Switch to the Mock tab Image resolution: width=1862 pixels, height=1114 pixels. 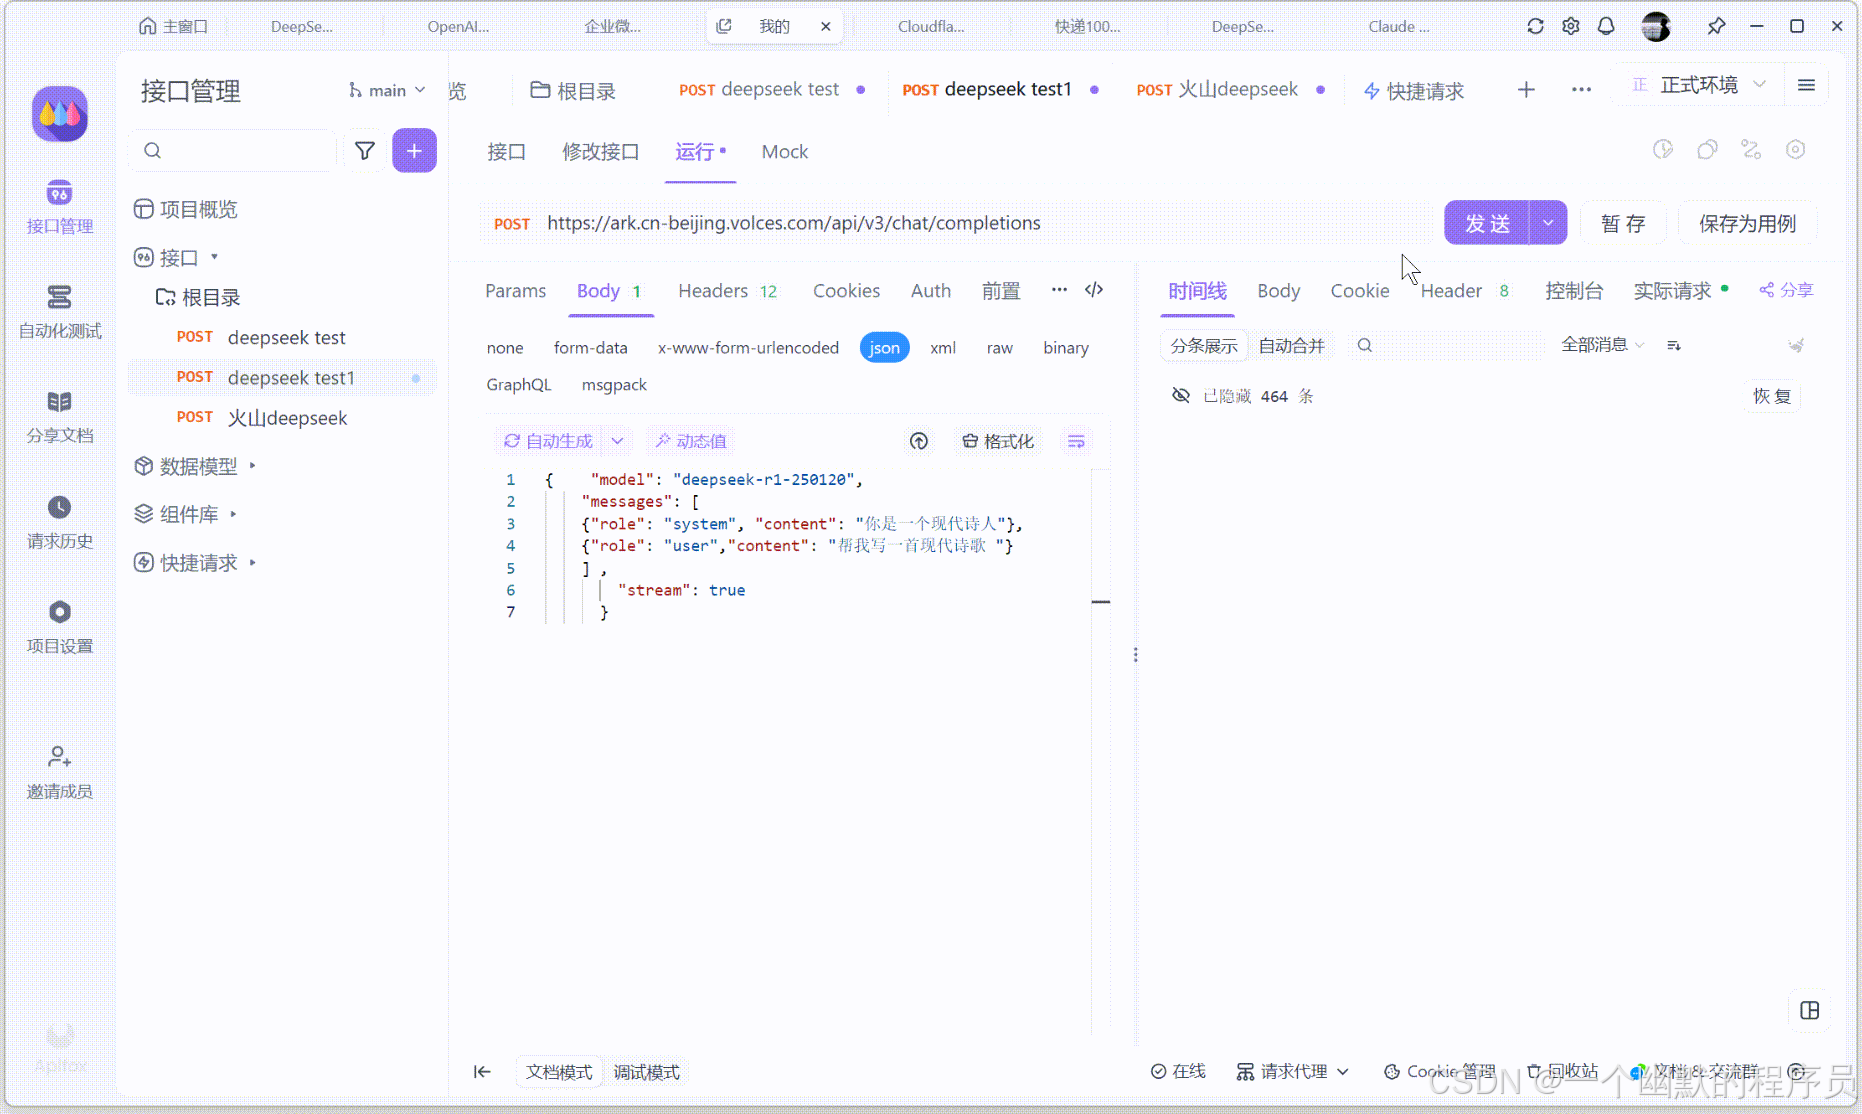coord(784,152)
